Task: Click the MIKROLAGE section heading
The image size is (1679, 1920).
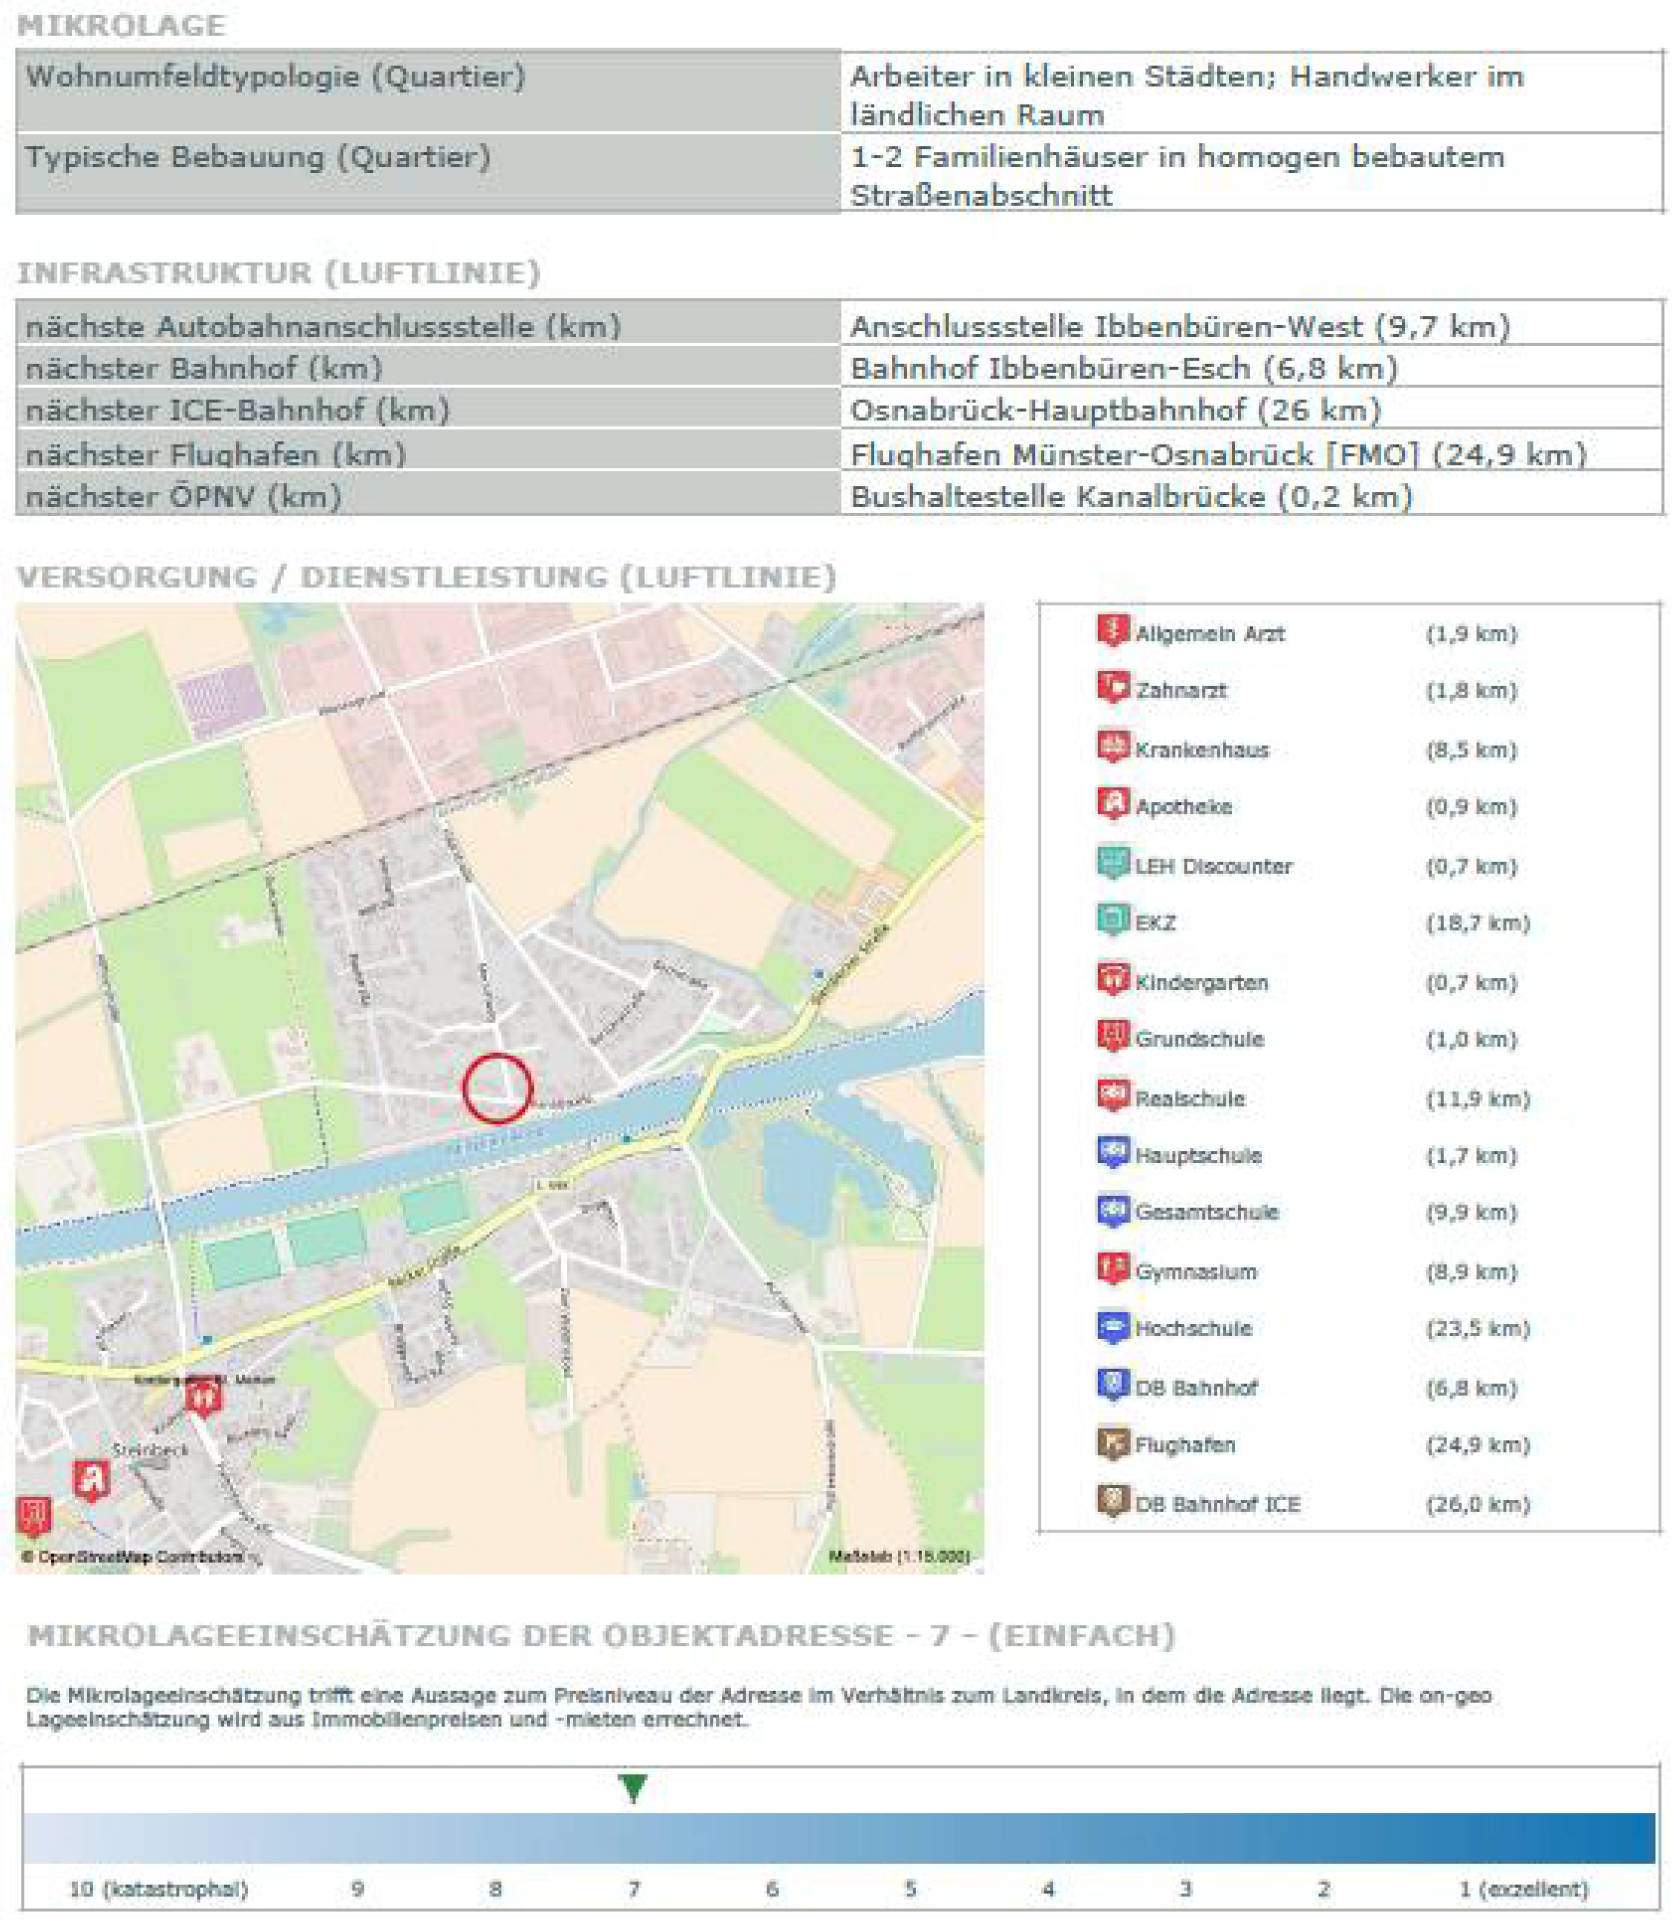Action: 121,25
